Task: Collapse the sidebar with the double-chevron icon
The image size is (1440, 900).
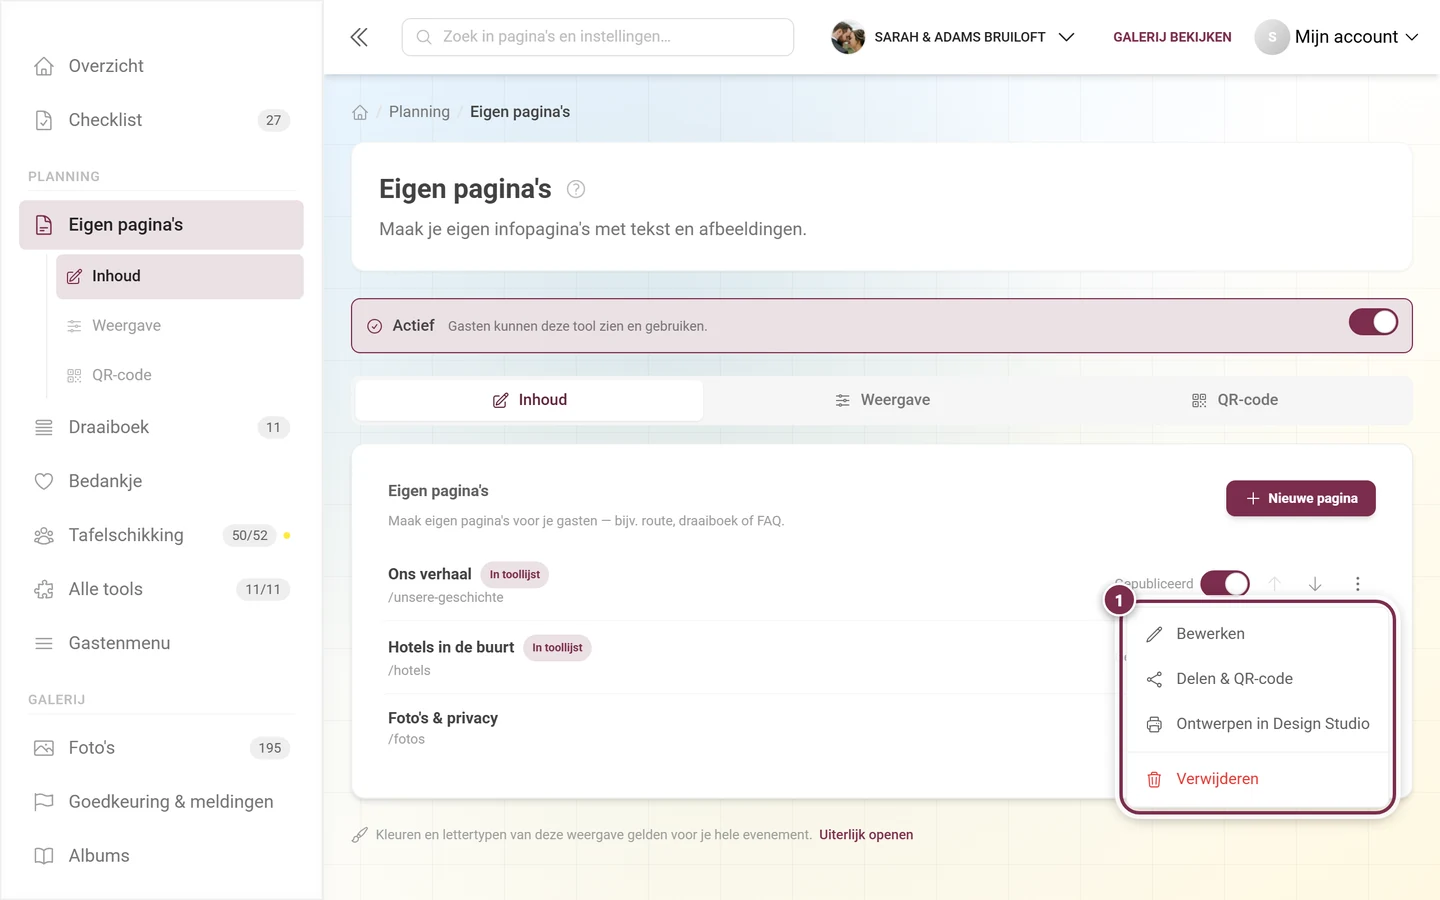Action: 359,37
